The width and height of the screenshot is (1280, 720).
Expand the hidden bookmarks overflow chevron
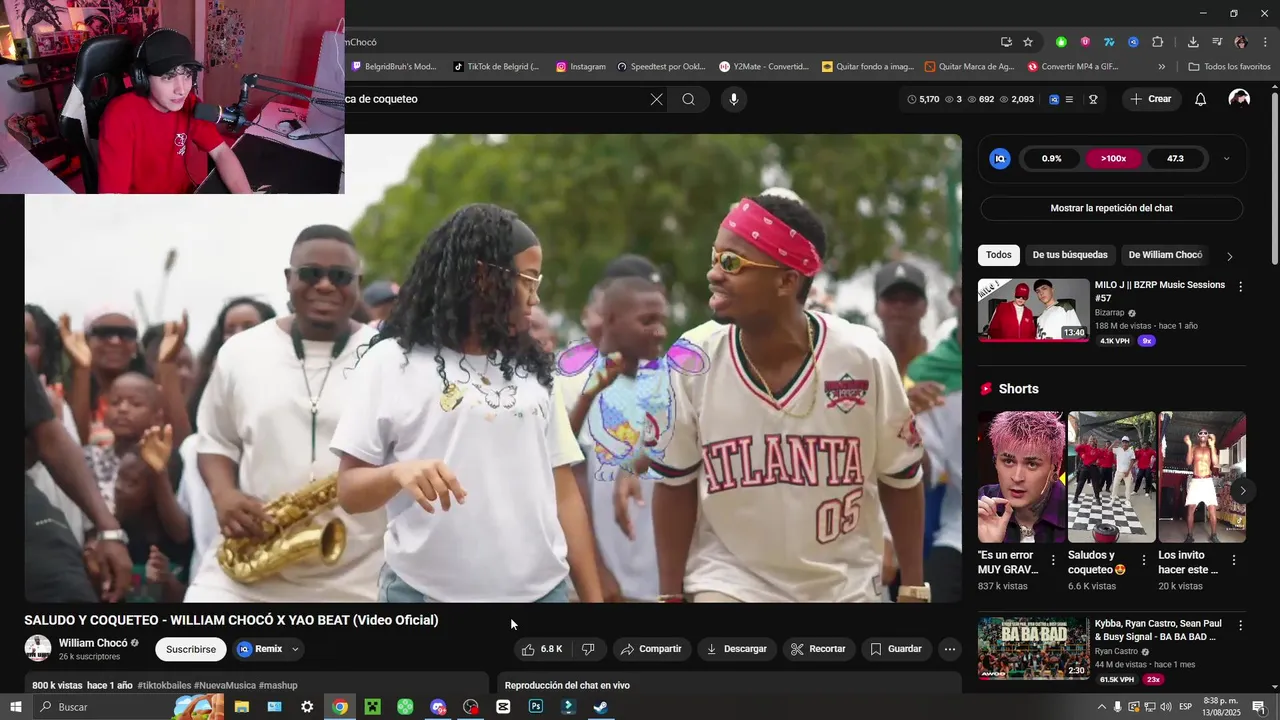1161,67
